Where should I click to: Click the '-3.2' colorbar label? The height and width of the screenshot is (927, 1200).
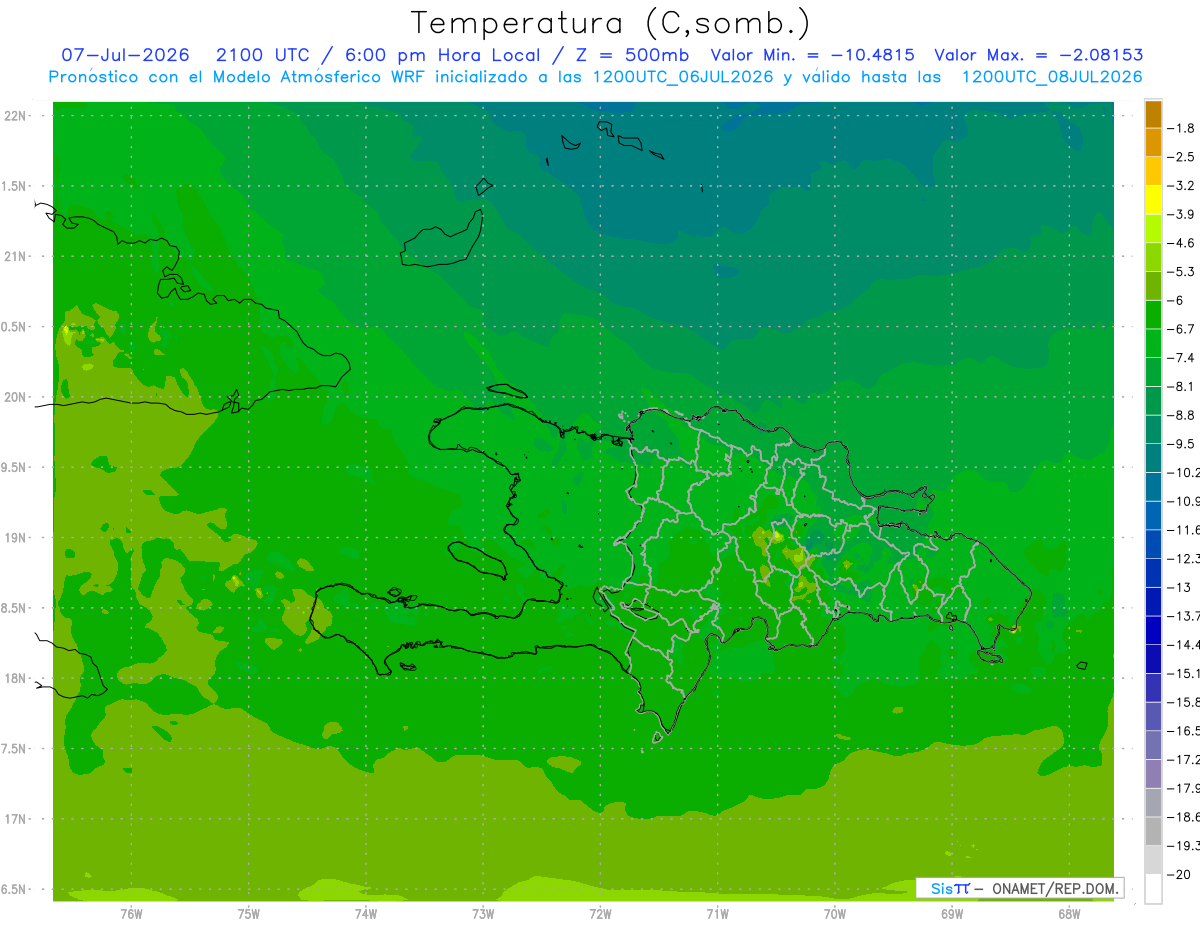(1182, 186)
